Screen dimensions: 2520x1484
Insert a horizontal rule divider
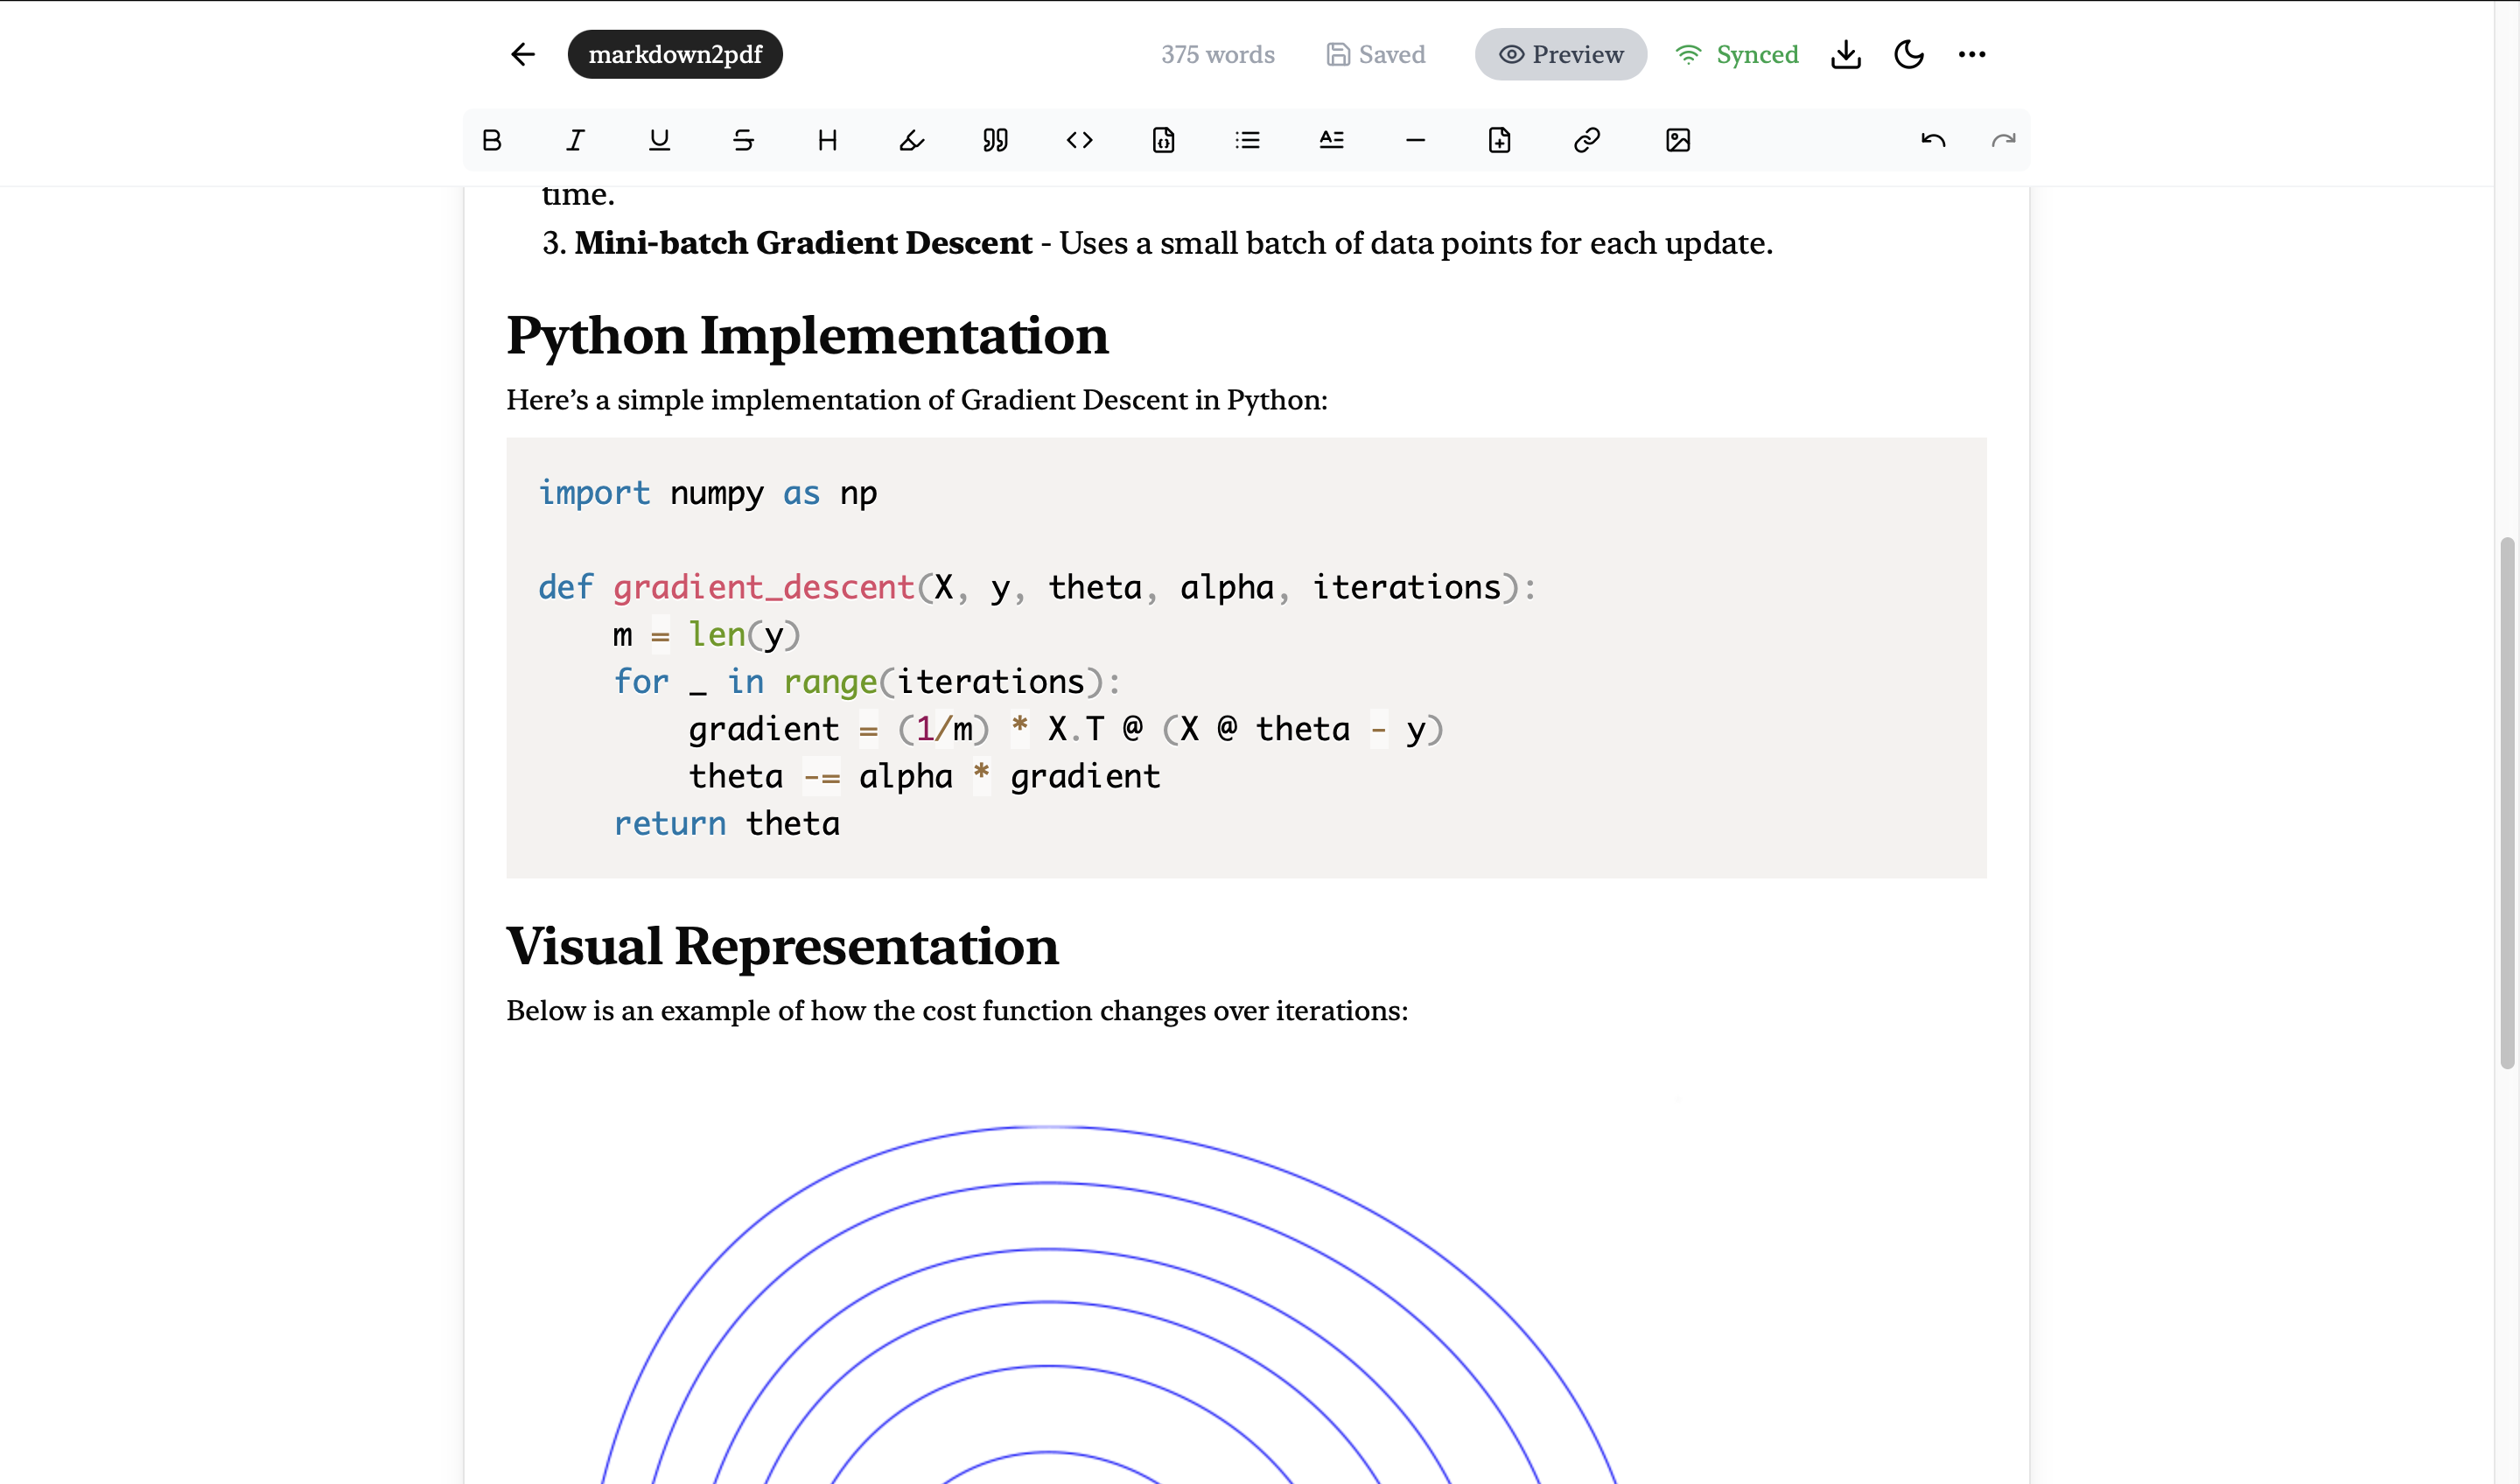point(1415,140)
